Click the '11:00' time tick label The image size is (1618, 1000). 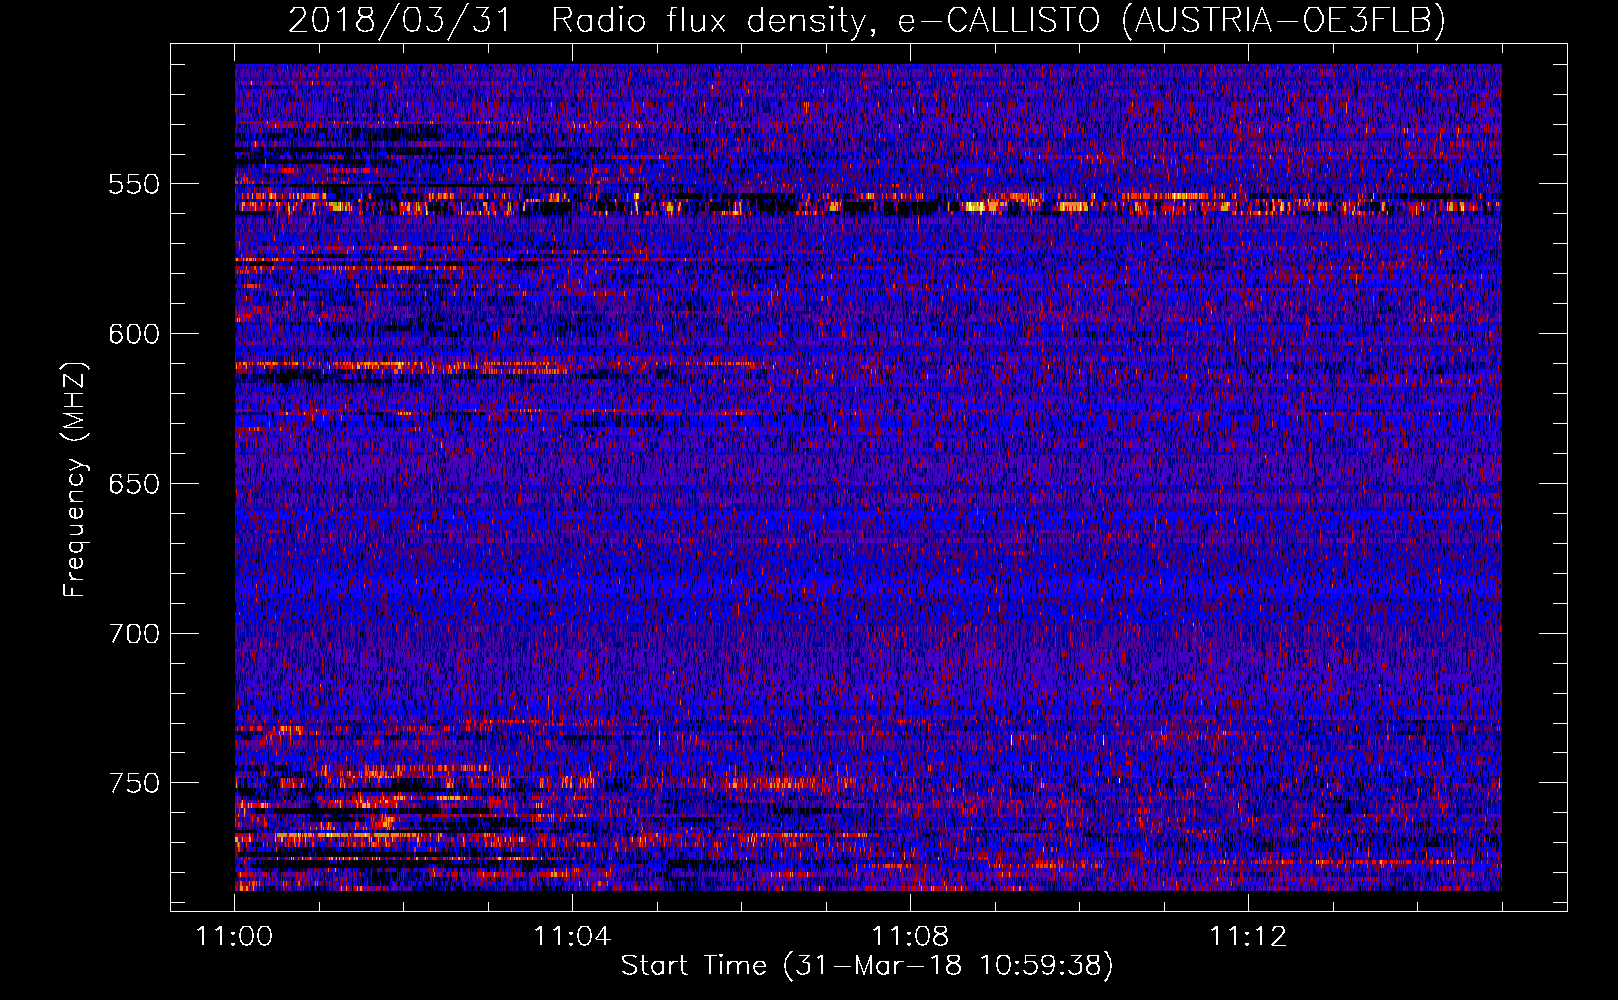coord(235,936)
